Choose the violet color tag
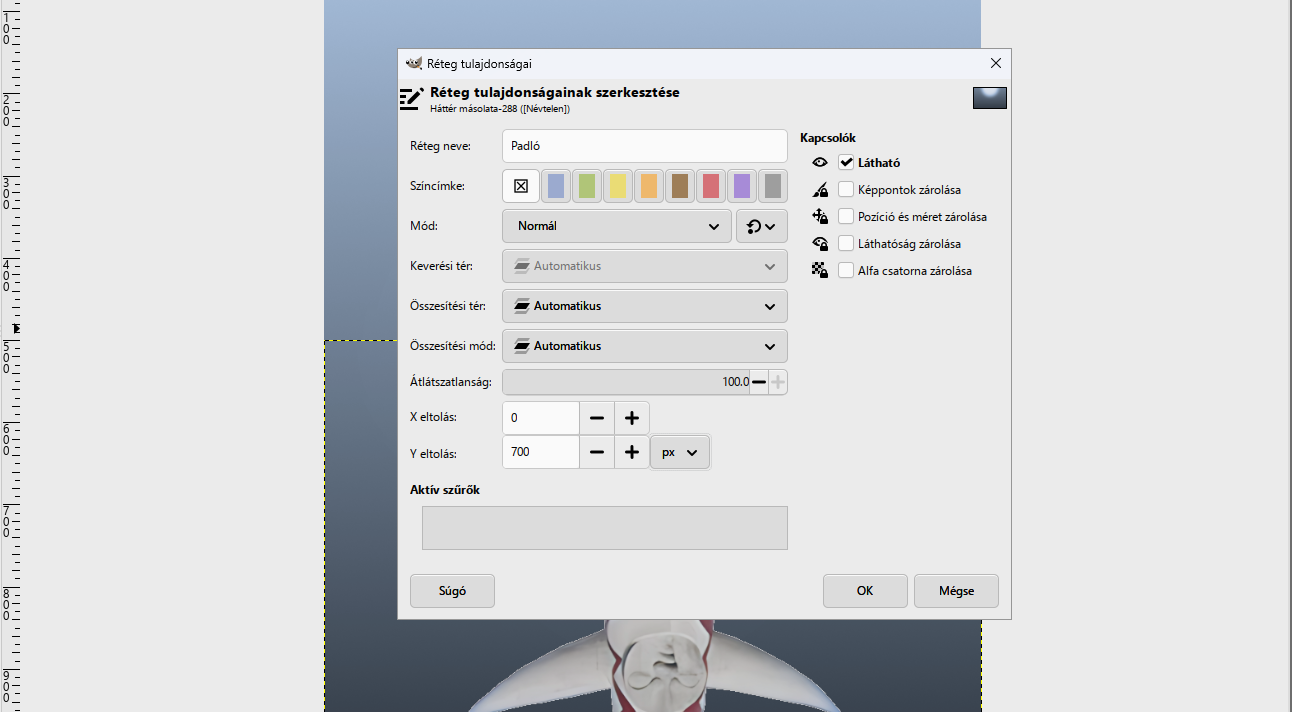This screenshot has height=712, width=1292. click(x=742, y=186)
